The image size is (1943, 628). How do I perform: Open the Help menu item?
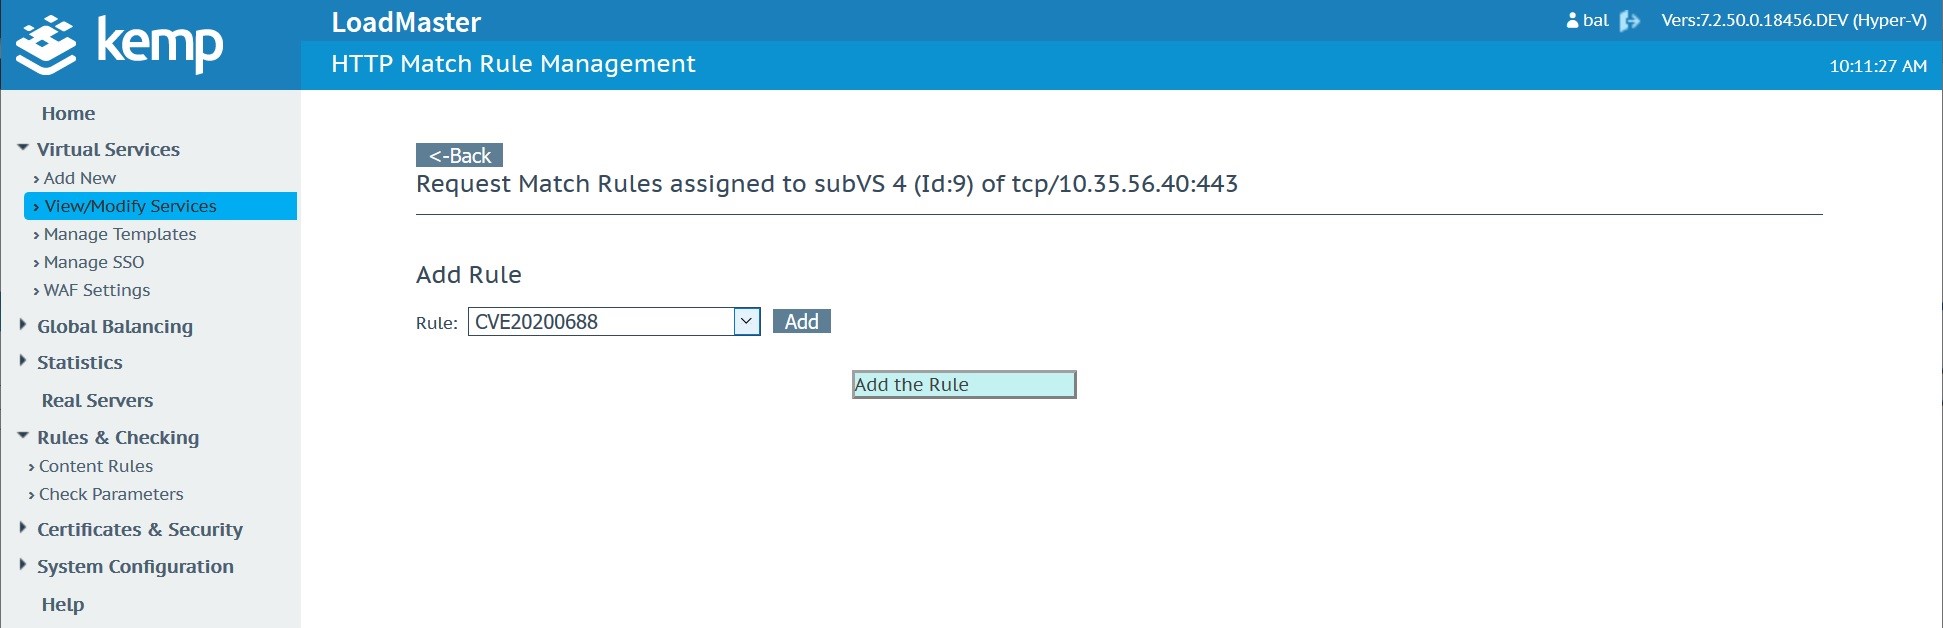coord(62,604)
